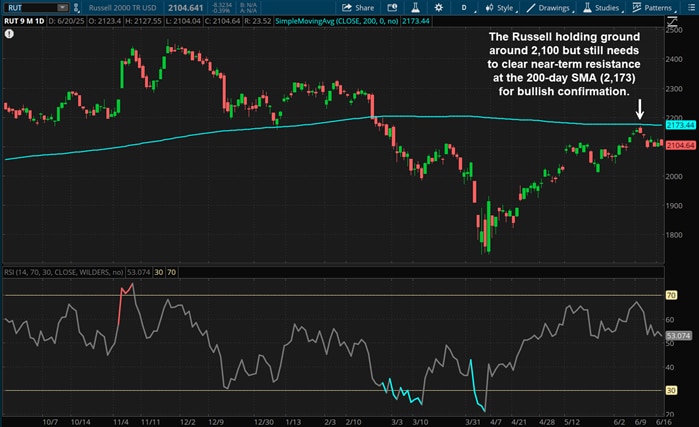The width and height of the screenshot is (699, 427).
Task: Click the RSI label's 30 oversold parameter
Action: [159, 272]
